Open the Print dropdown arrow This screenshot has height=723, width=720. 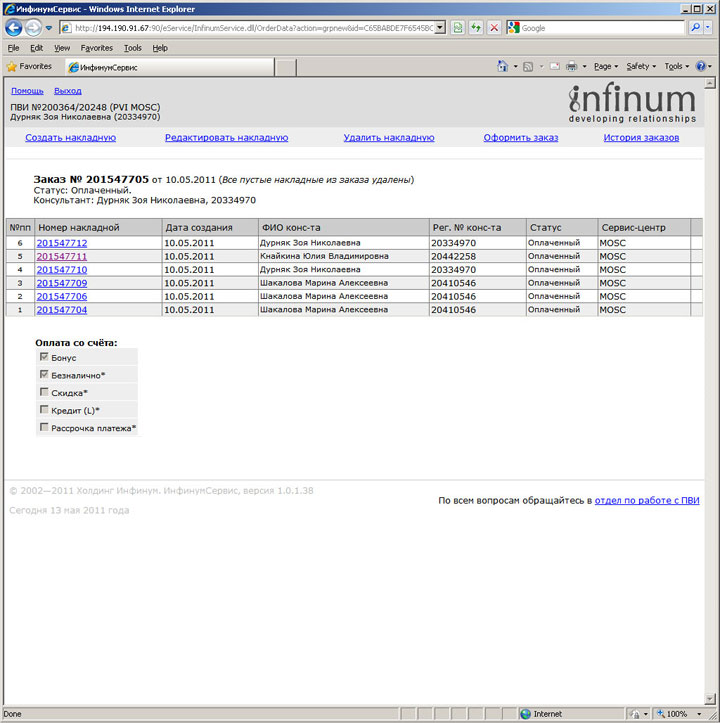point(584,66)
